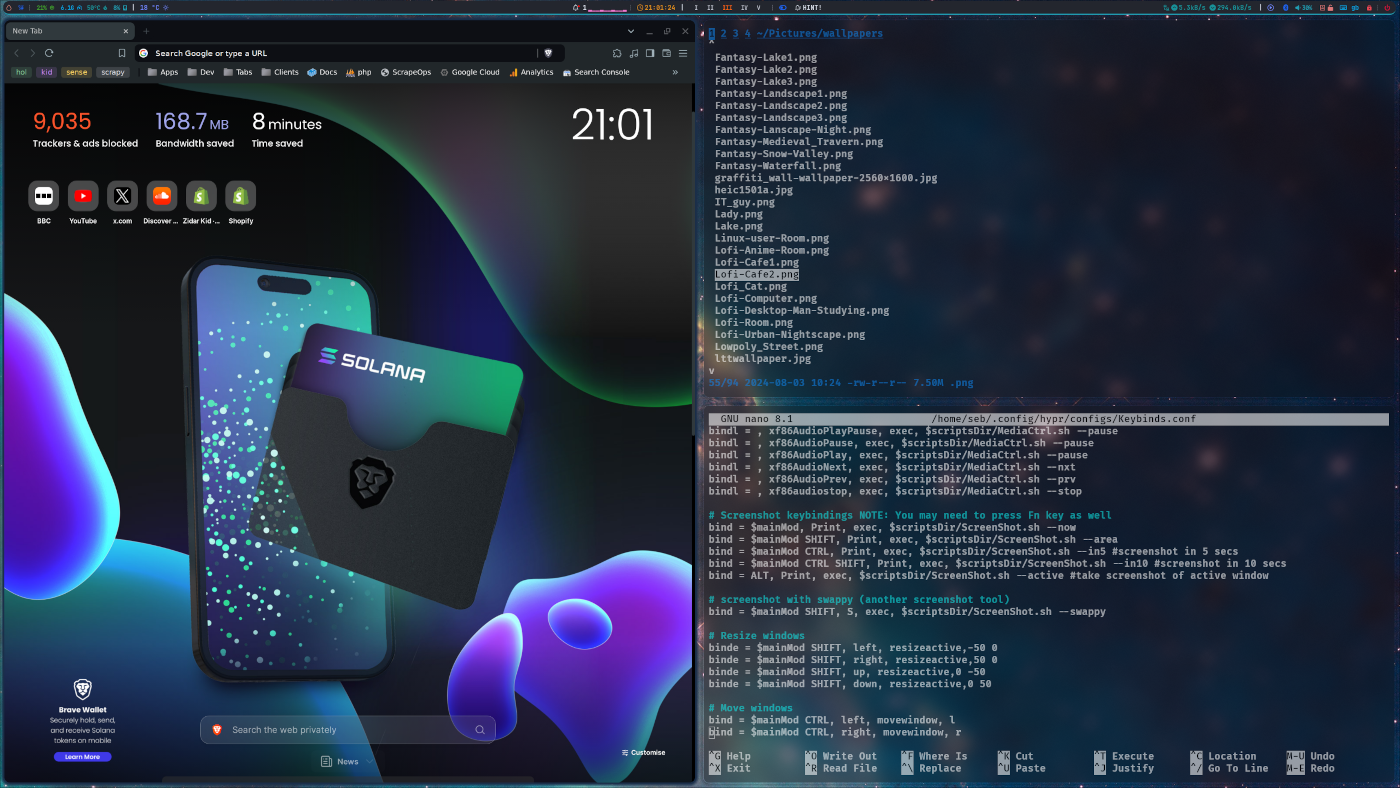
Task: Open the tab search dropdown arrow
Action: (x=631, y=31)
